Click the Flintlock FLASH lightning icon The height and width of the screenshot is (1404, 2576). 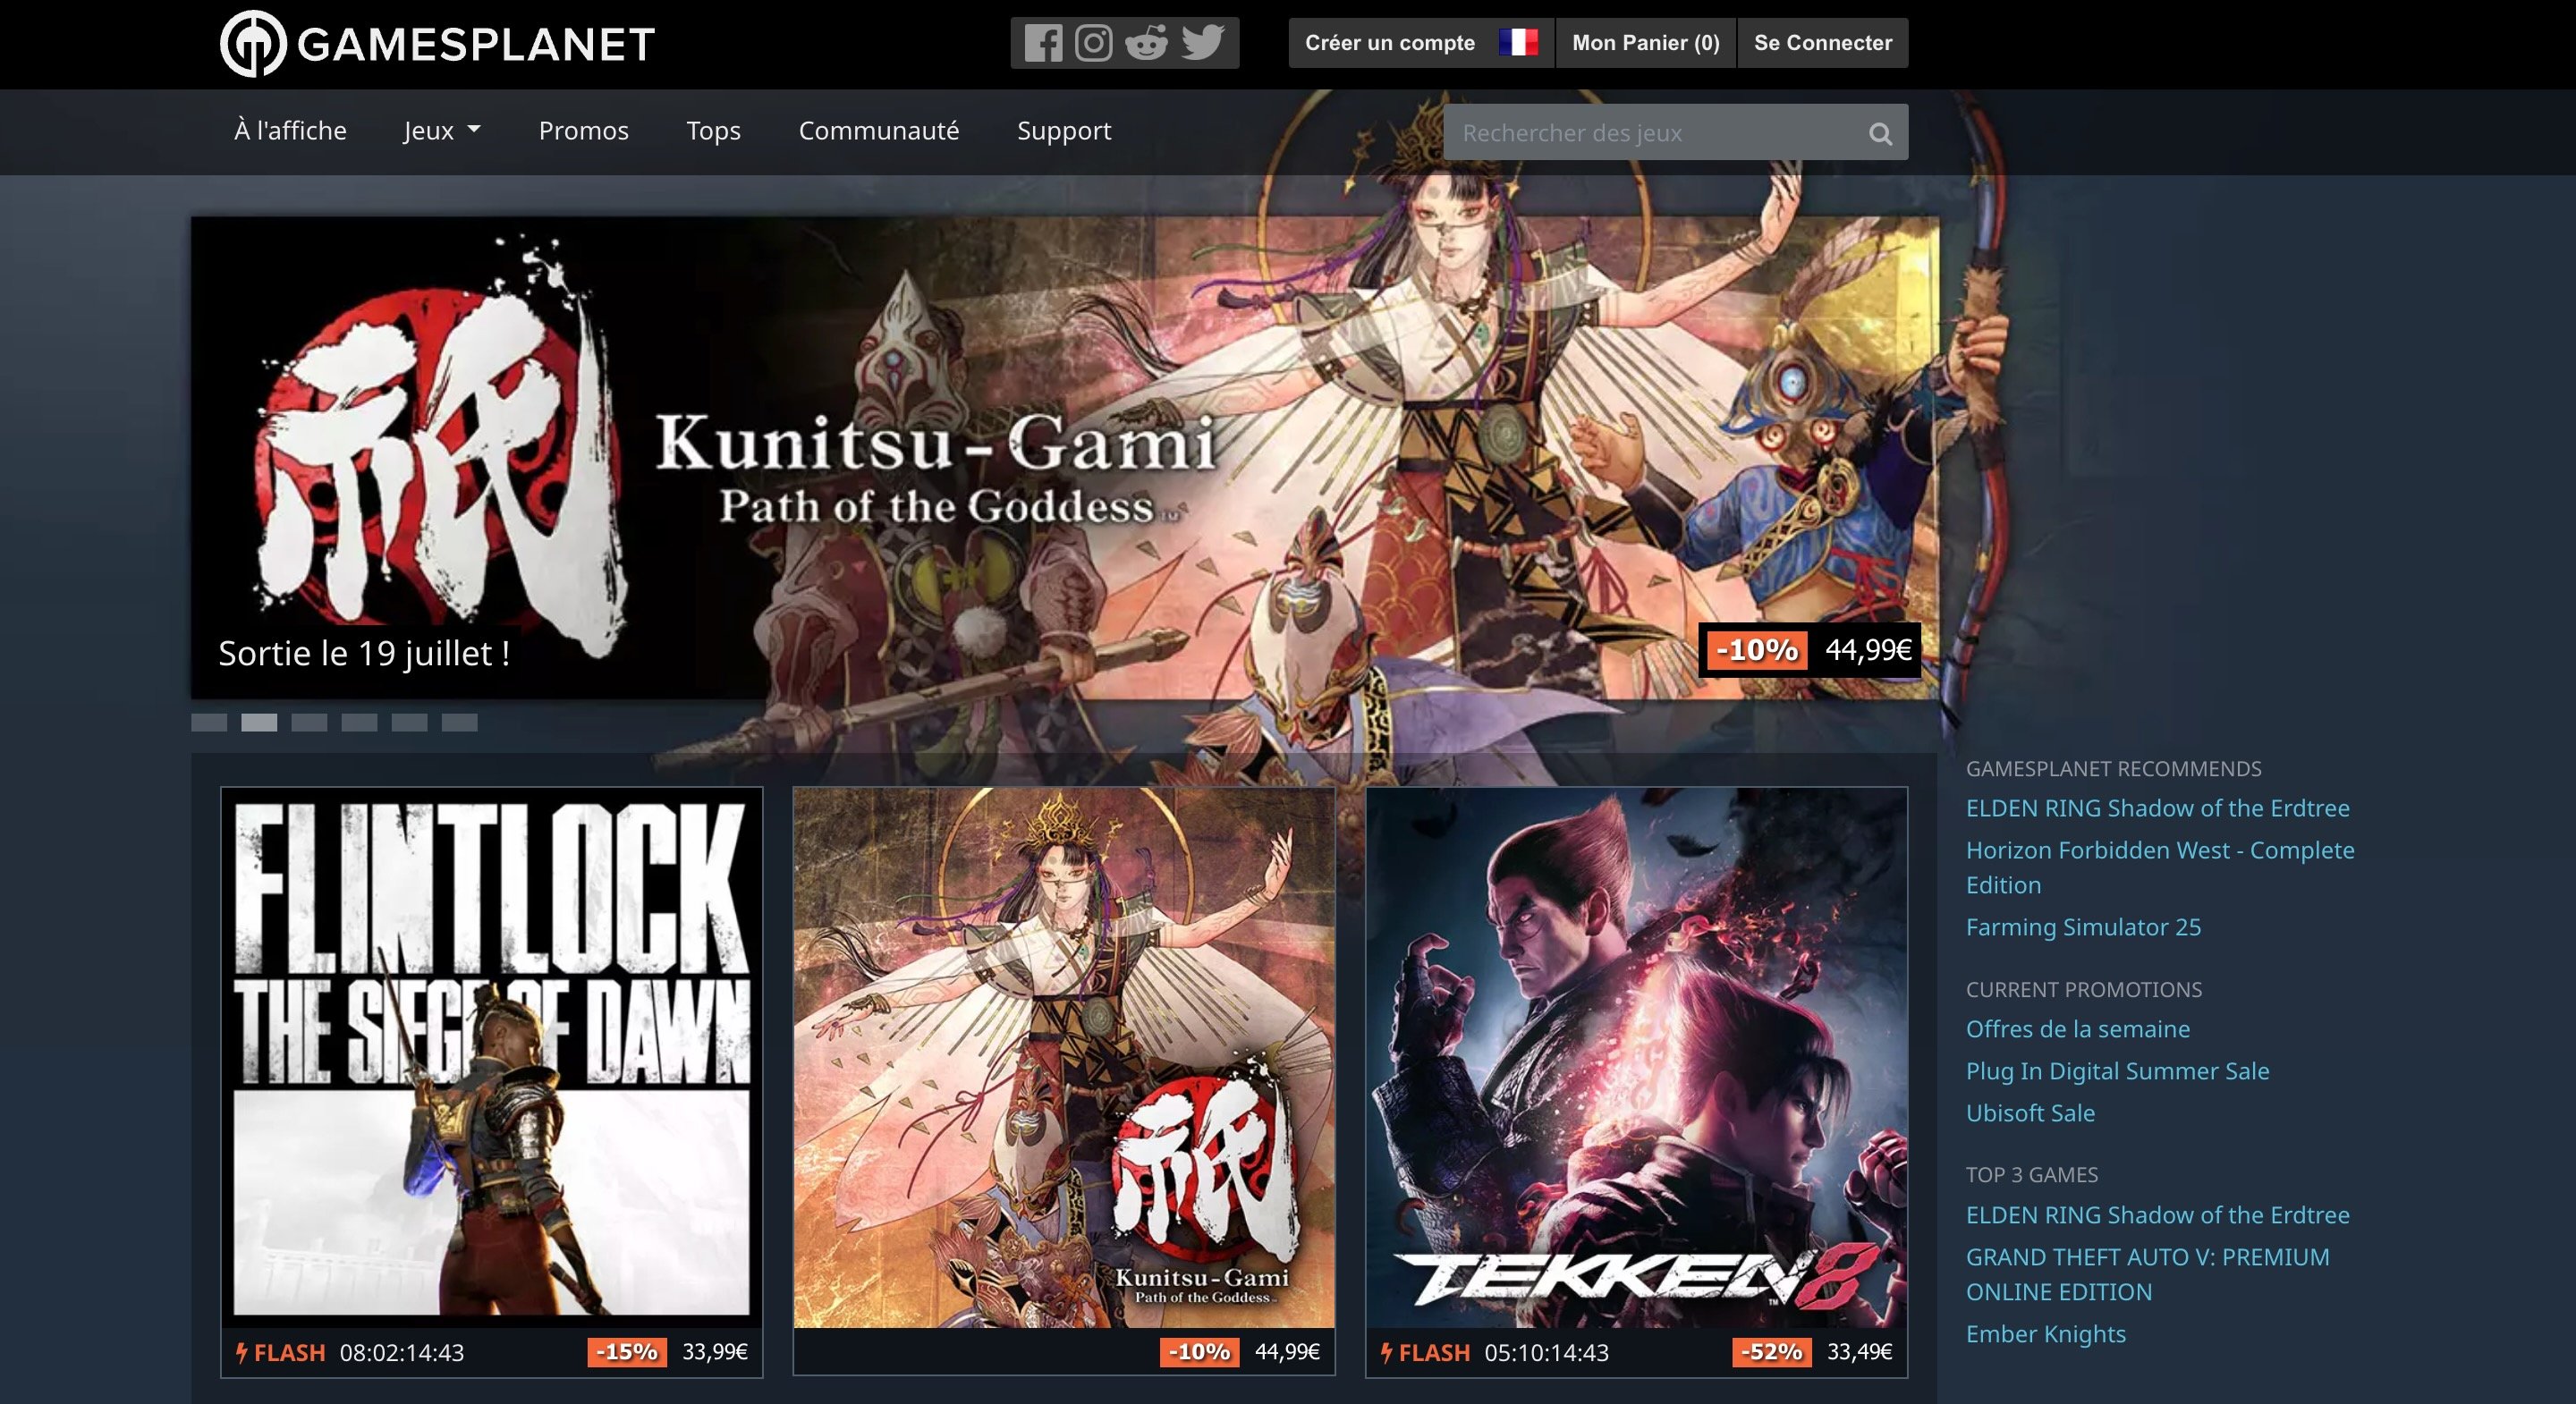[x=242, y=1353]
